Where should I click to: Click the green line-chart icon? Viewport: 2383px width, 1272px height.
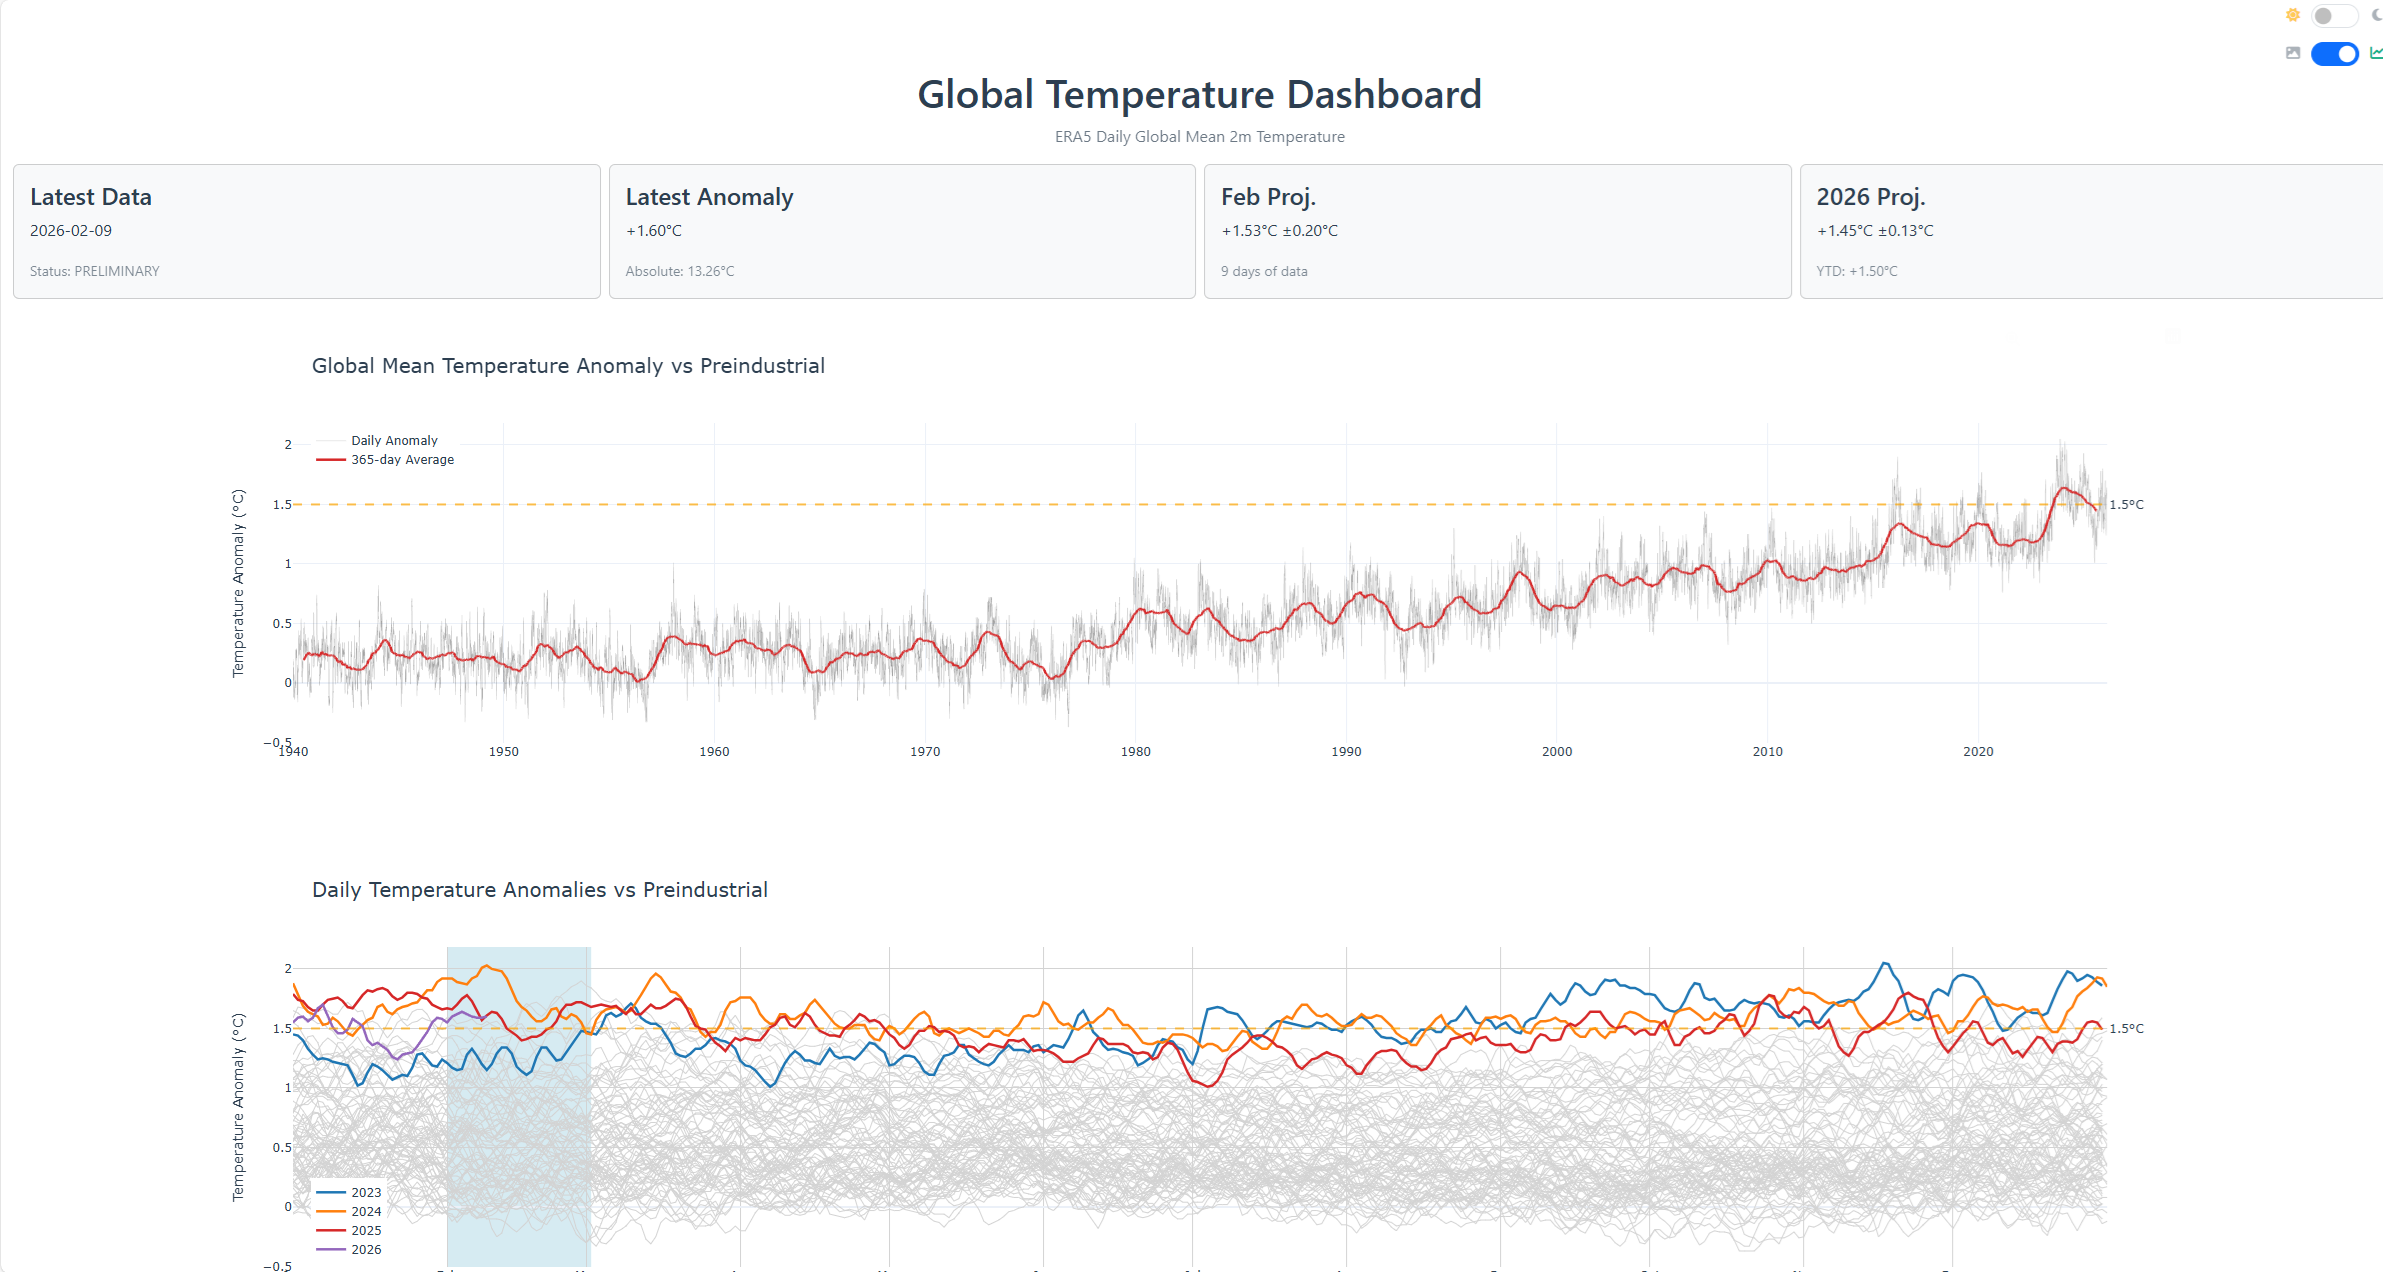coord(2376,53)
